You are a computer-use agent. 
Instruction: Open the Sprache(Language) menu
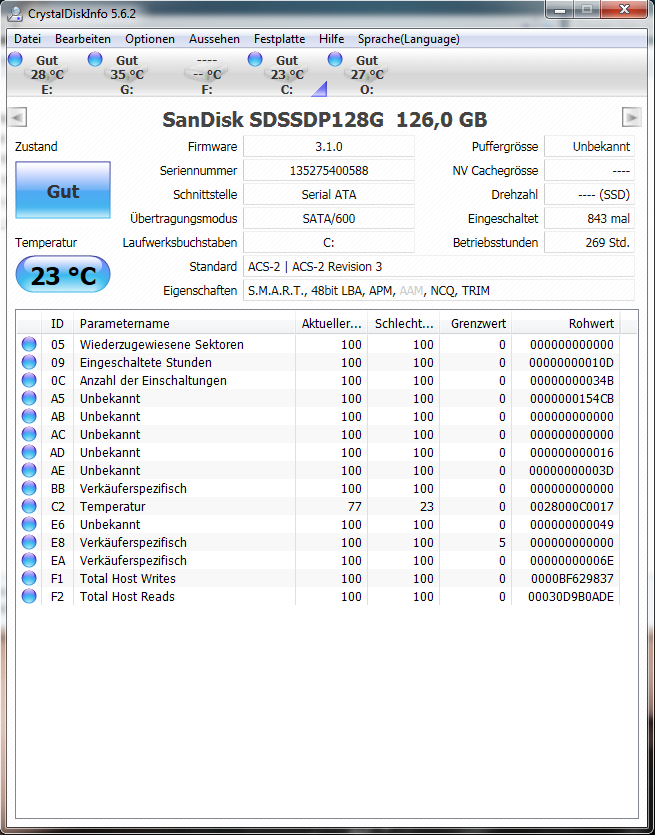coord(409,39)
